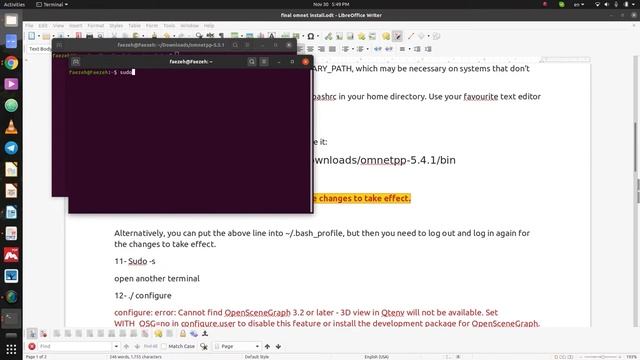Expand the Open file dropdown arrow

(x=53, y=36)
